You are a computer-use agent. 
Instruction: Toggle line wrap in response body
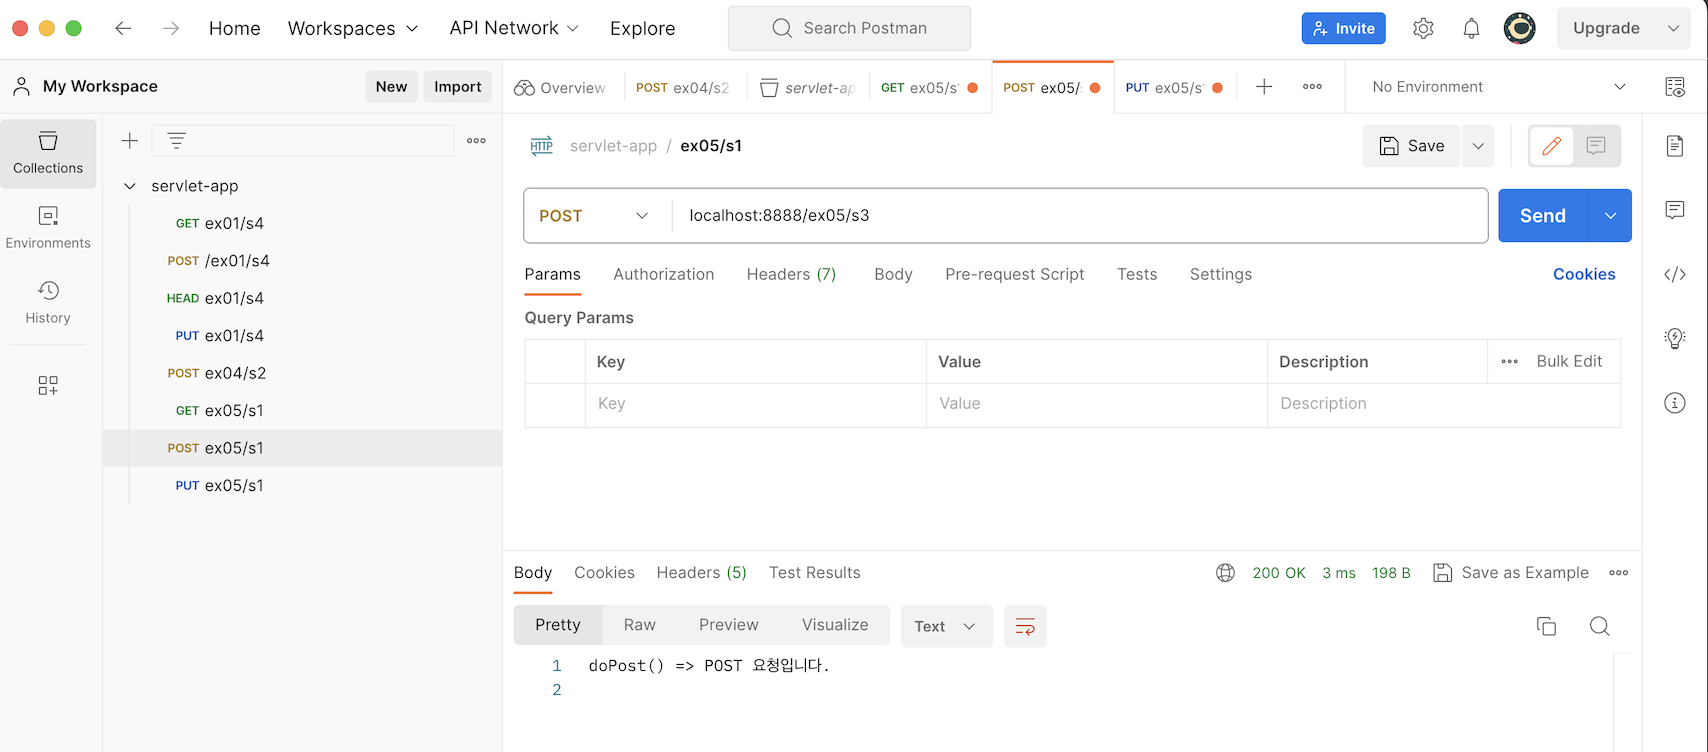click(1025, 626)
